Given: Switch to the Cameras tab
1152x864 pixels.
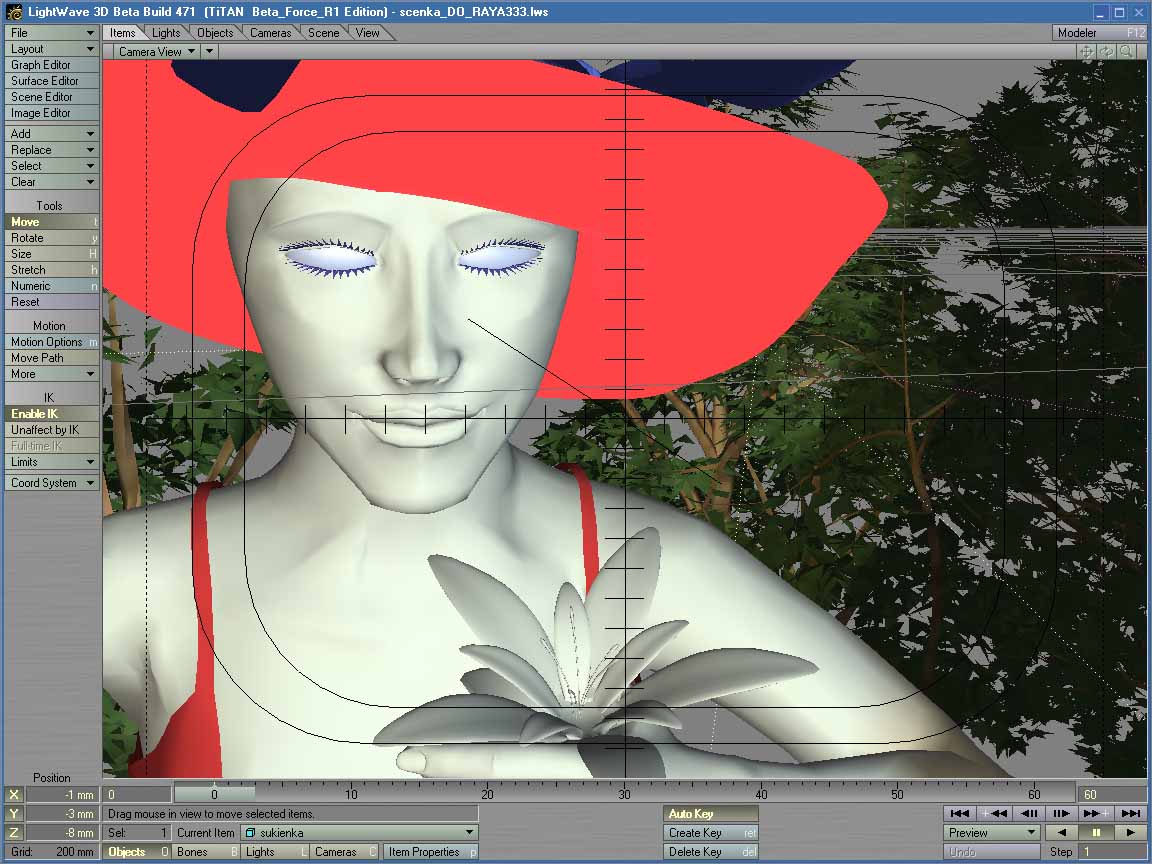Looking at the screenshot, I should pos(270,32).
